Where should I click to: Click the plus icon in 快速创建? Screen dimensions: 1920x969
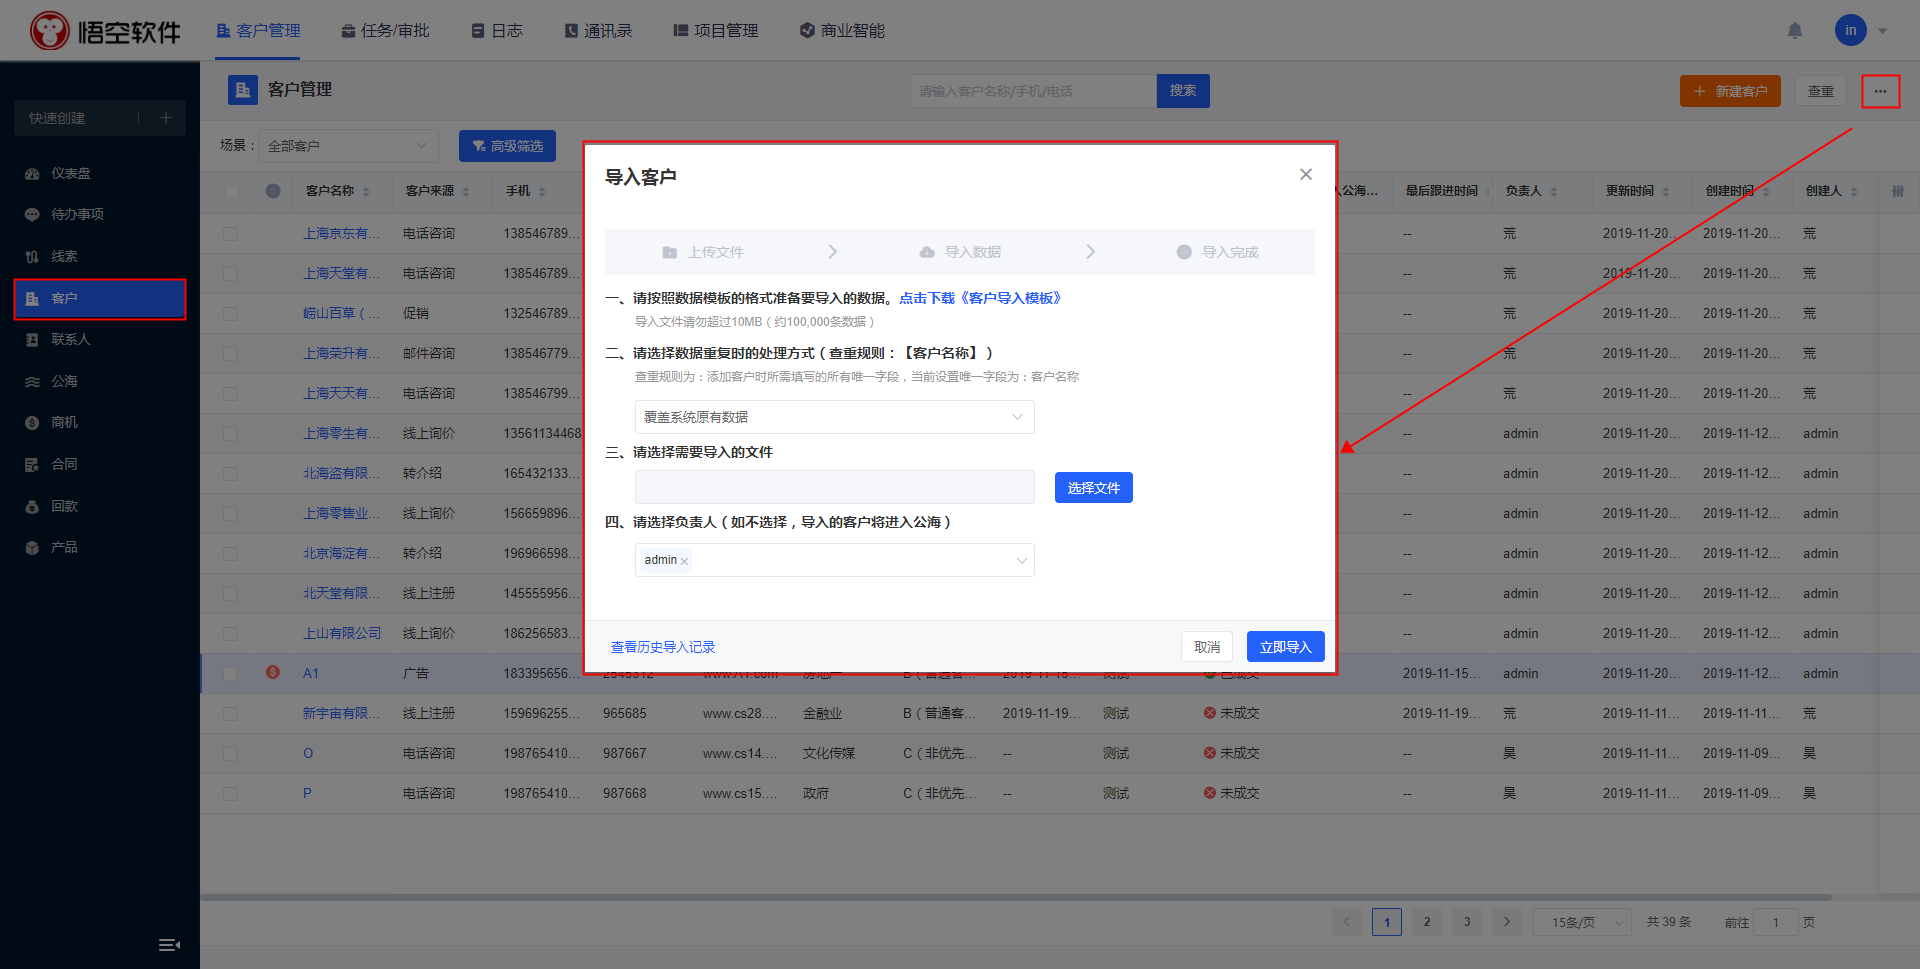tap(166, 118)
